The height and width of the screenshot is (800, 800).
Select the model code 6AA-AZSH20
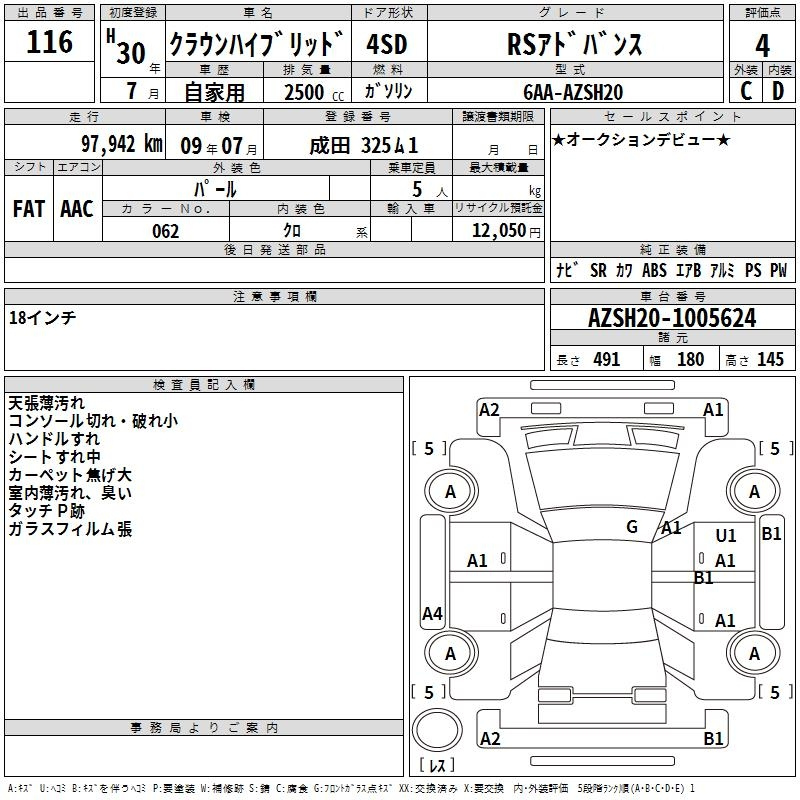point(573,91)
